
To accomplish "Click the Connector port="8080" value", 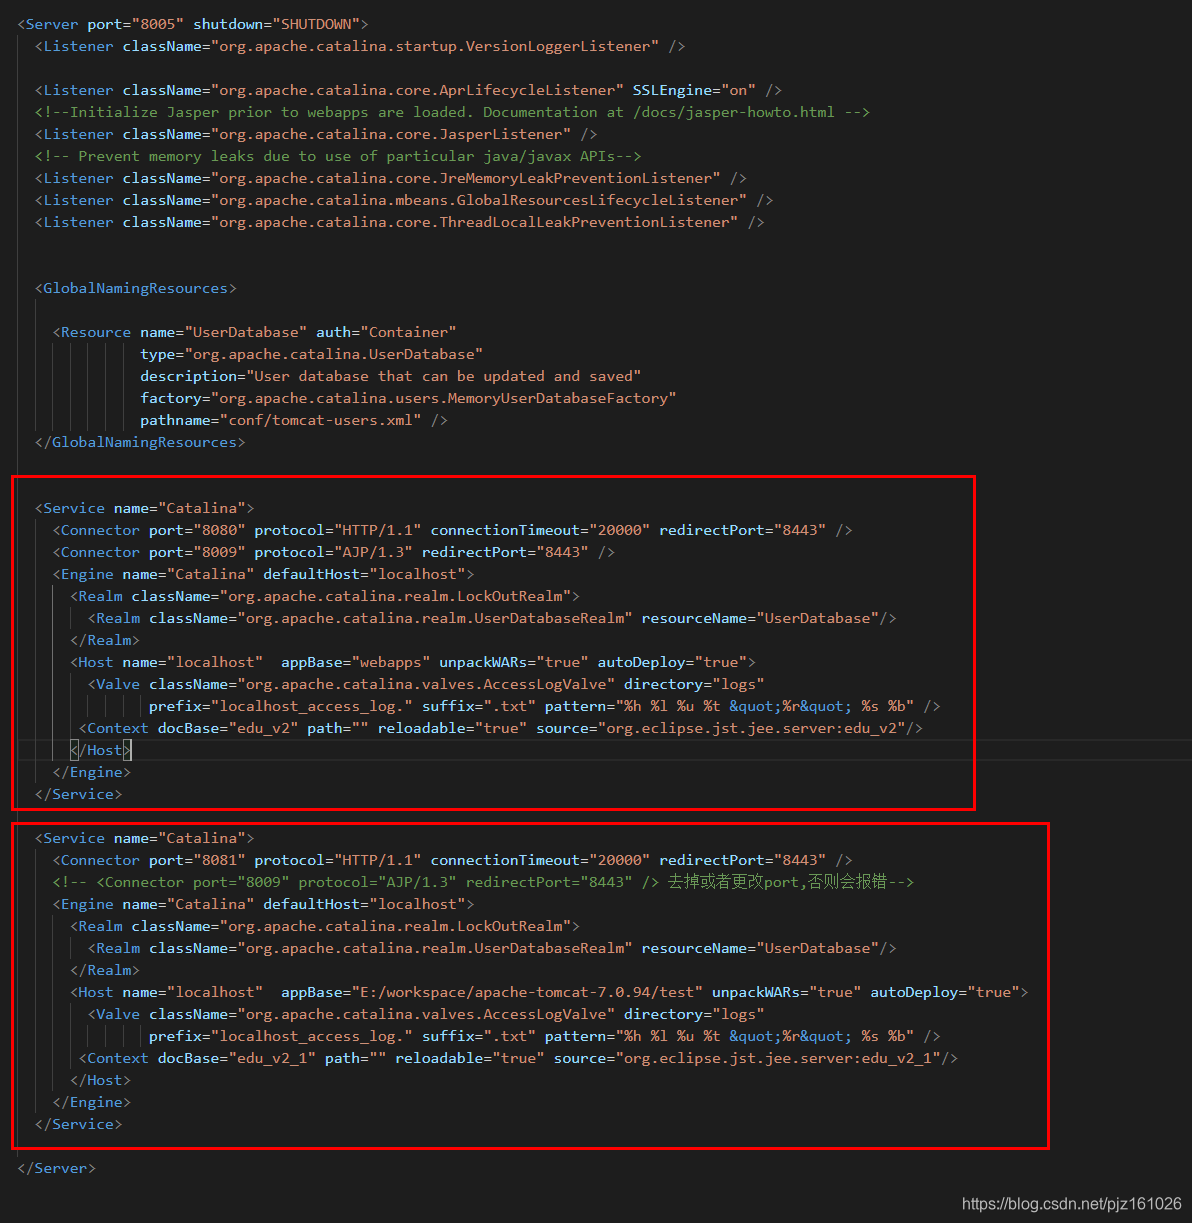I will tap(219, 530).
